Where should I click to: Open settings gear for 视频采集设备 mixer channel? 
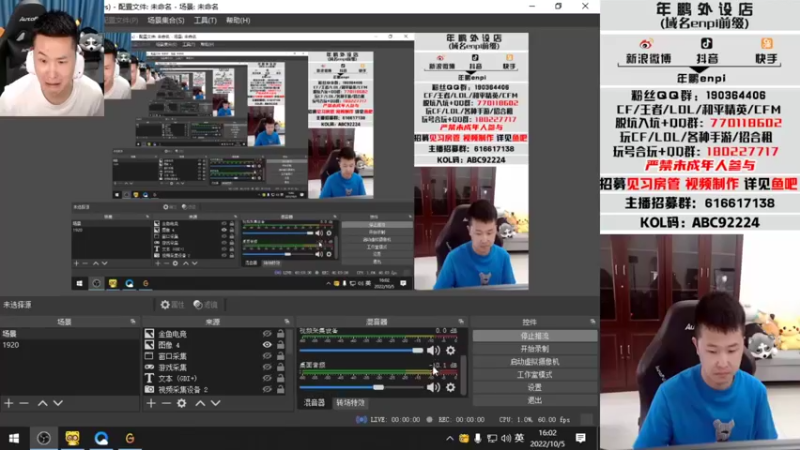coord(451,351)
